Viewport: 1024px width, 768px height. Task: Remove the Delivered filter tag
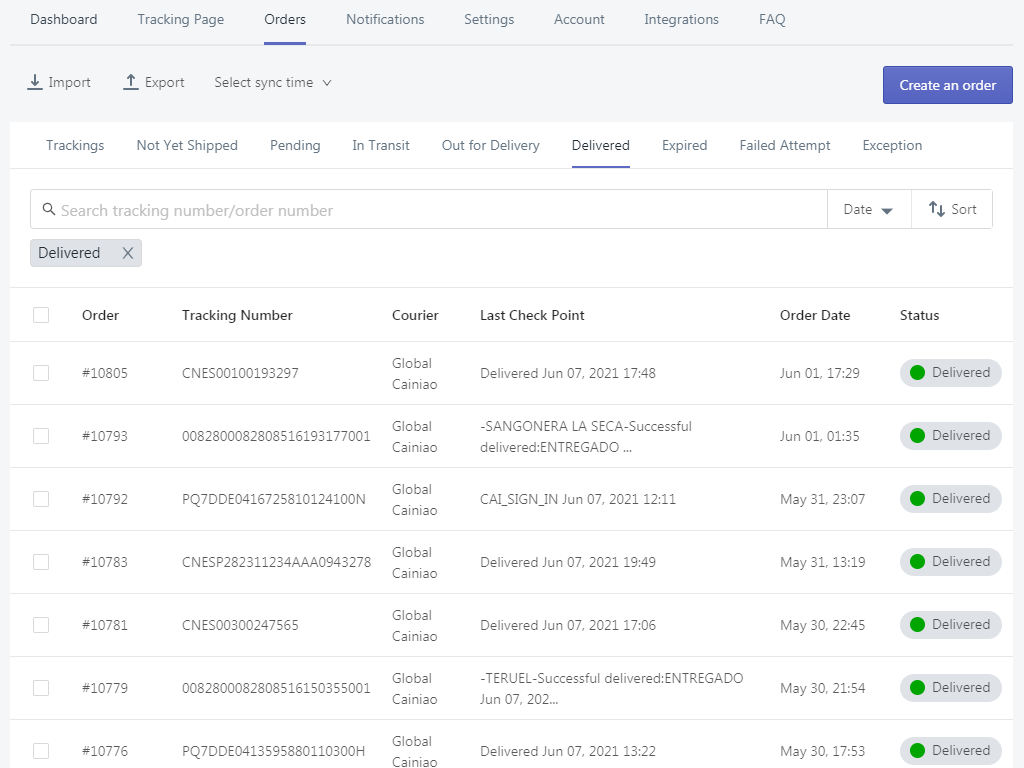128,253
